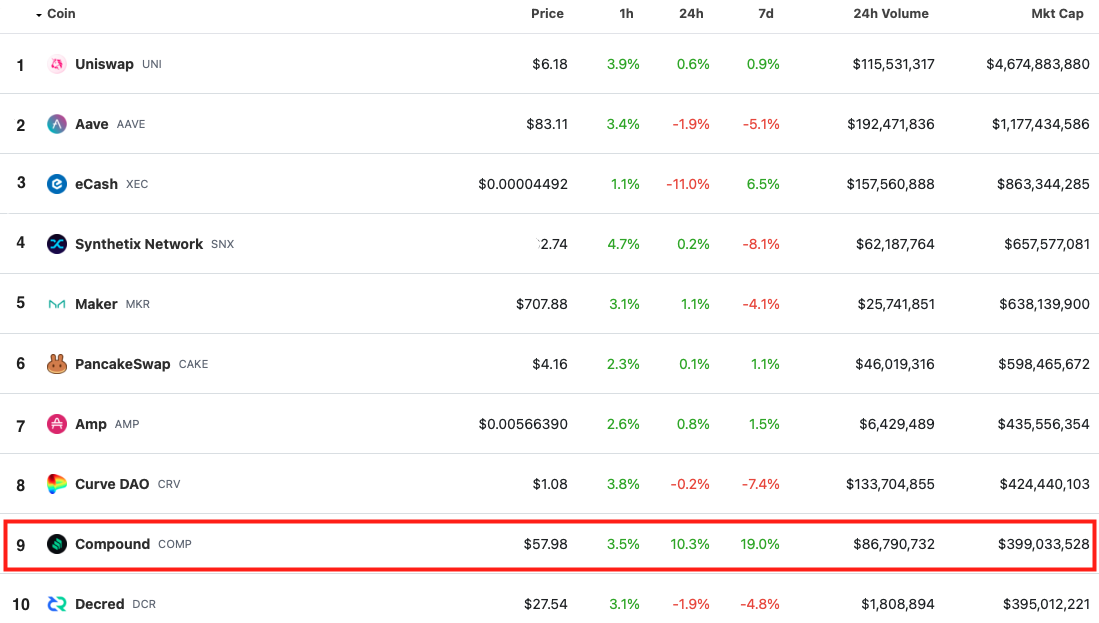Open the Decred coin name link
Image resolution: width=1099 pixels, height=623 pixels.
click(100, 603)
